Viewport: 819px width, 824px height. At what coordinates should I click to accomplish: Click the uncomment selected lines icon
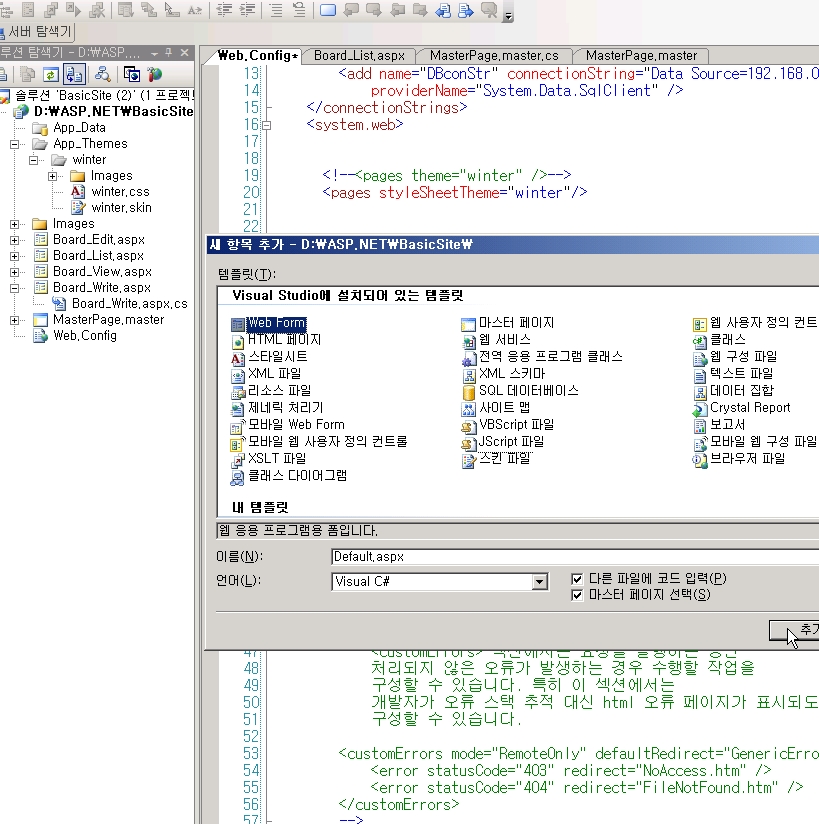pos(299,10)
